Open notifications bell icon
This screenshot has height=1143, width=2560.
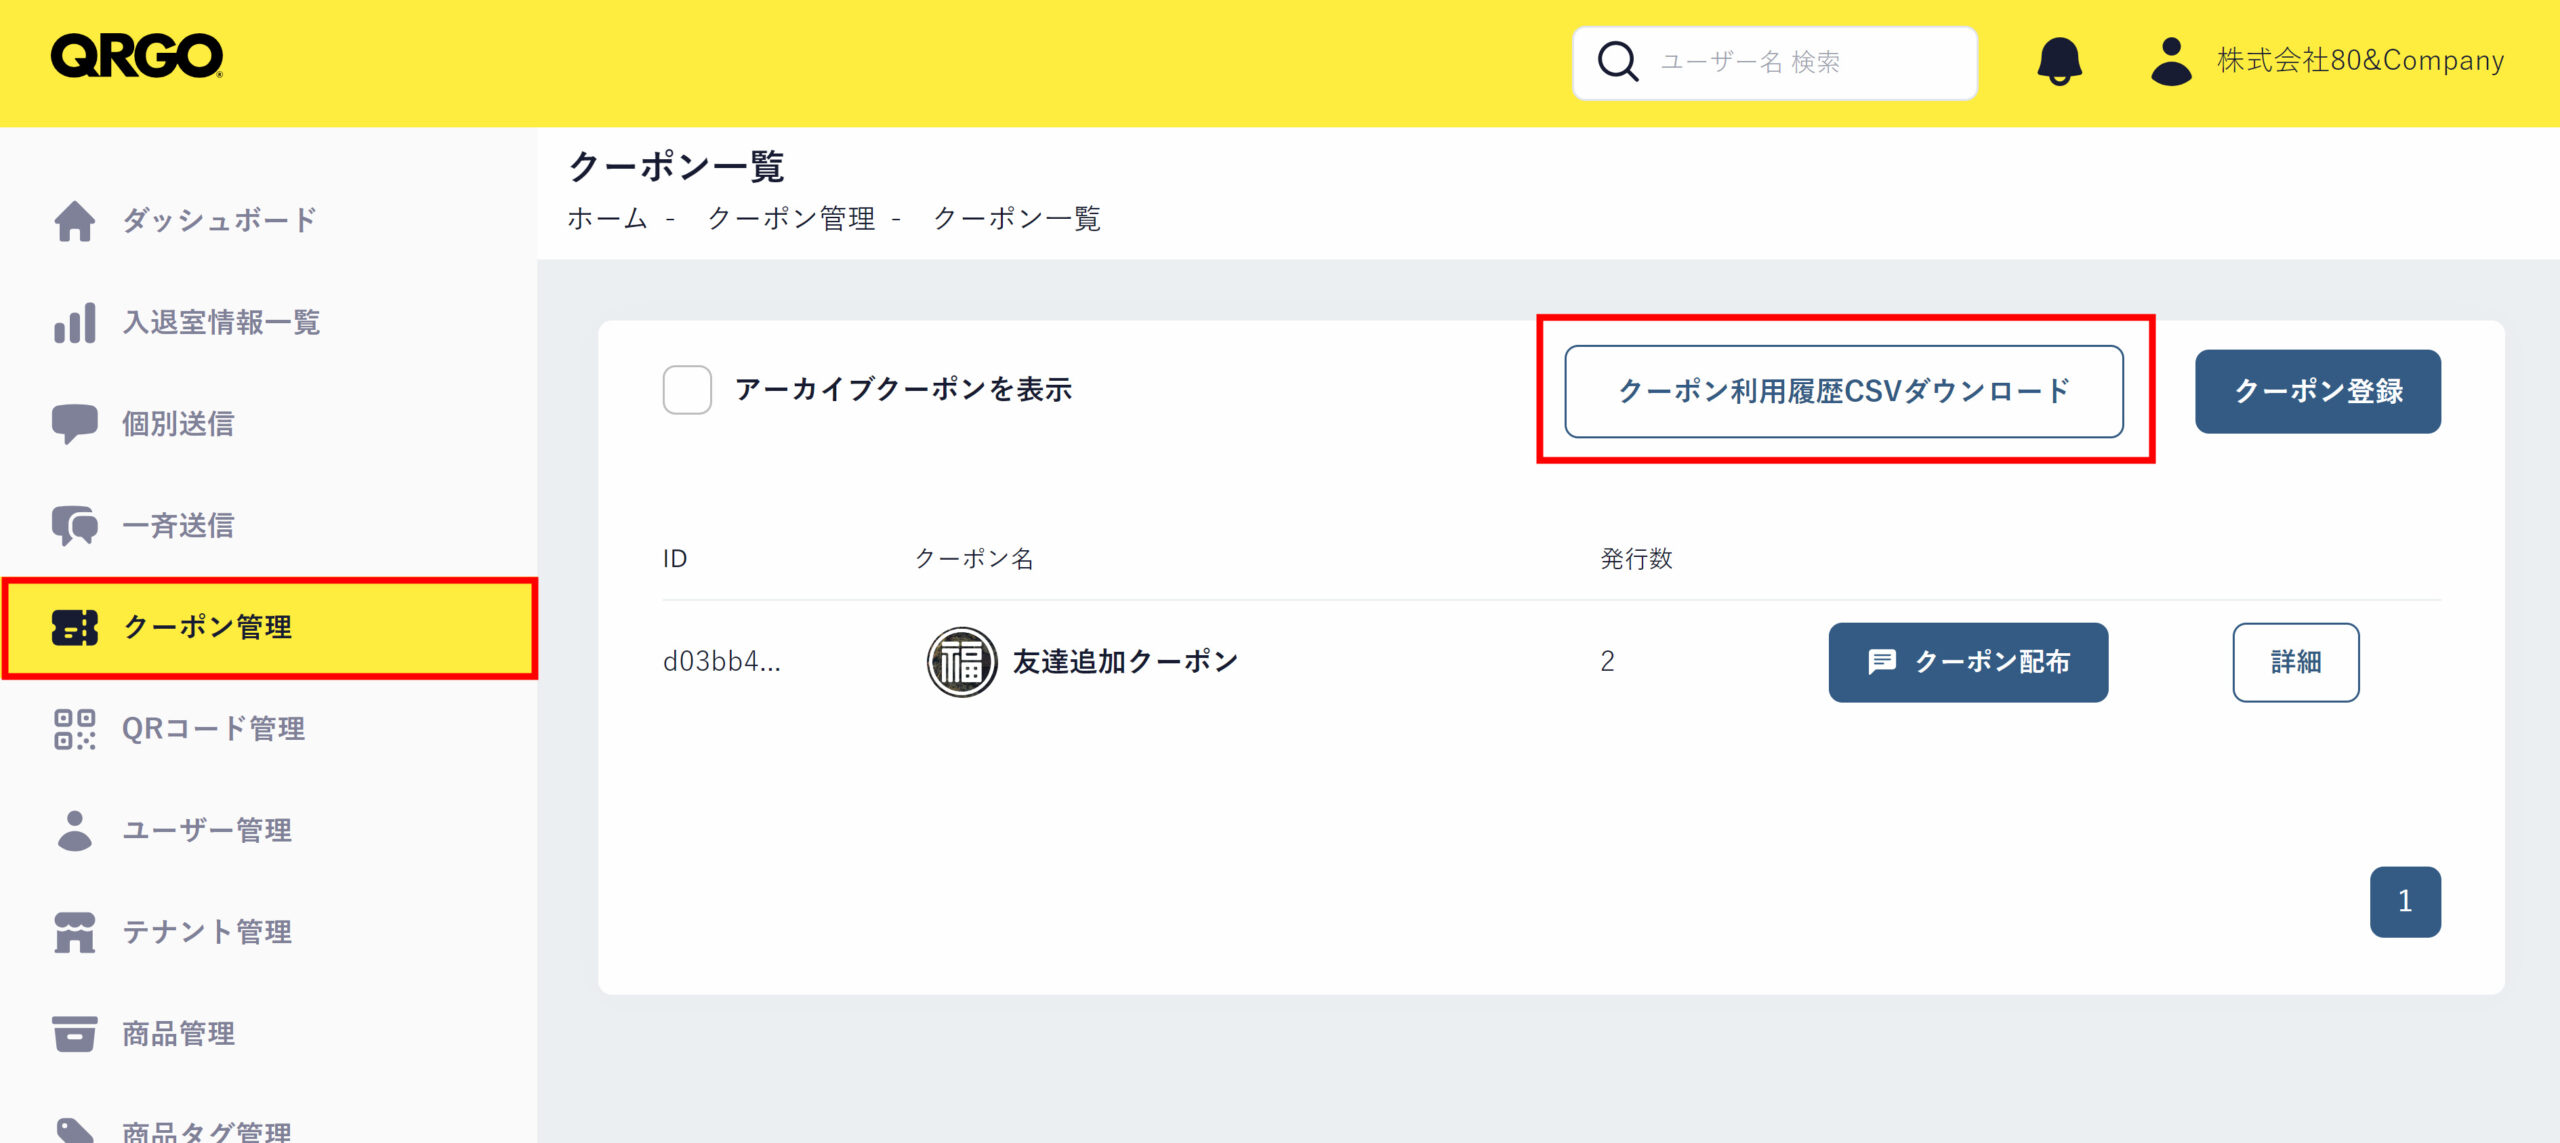(x=2059, y=61)
